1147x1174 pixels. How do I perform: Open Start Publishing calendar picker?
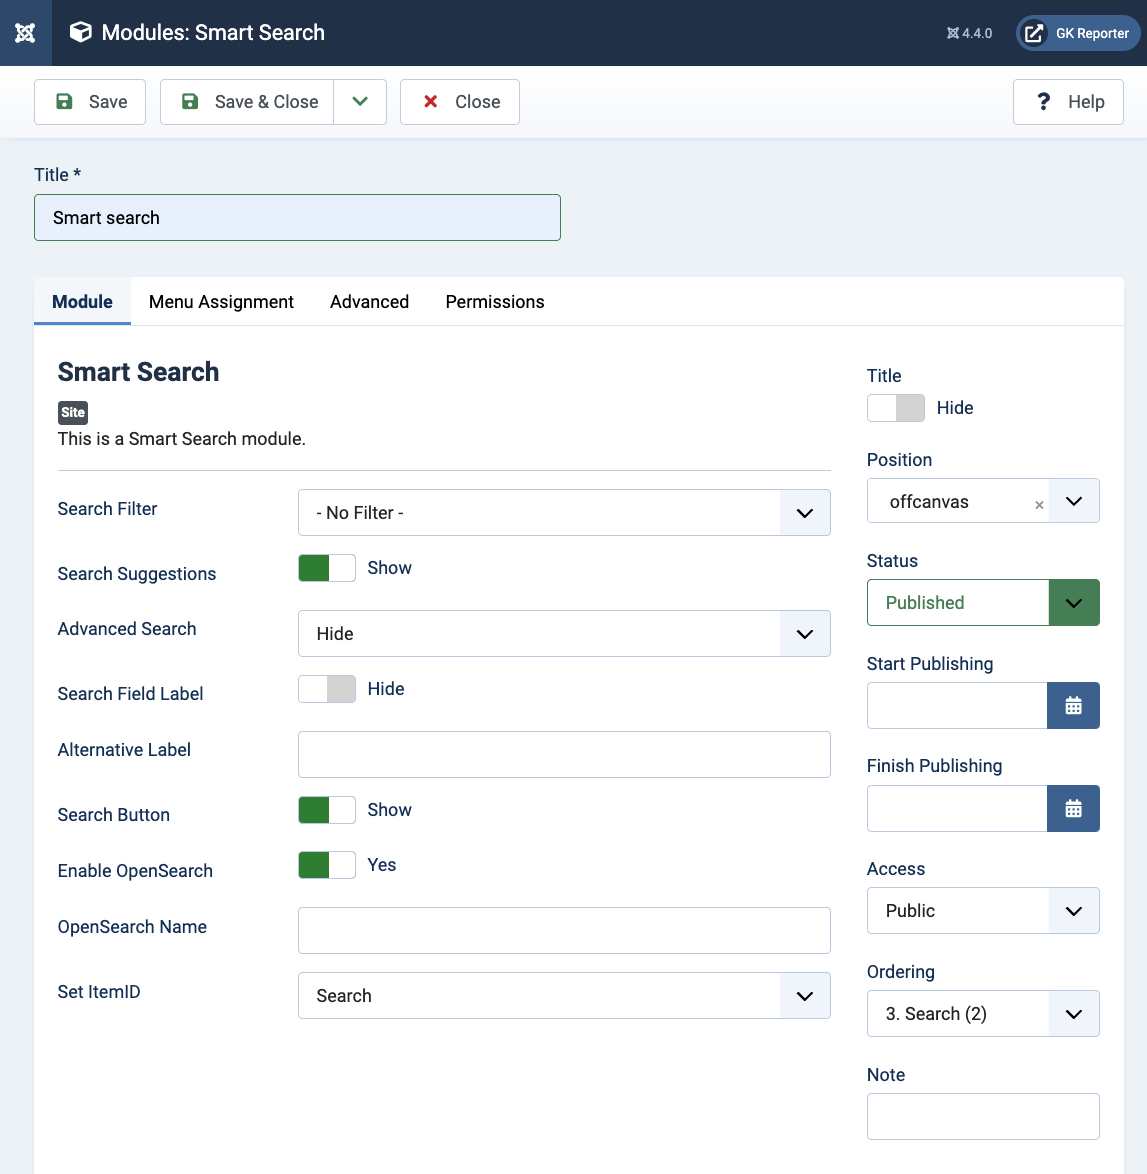point(1073,706)
